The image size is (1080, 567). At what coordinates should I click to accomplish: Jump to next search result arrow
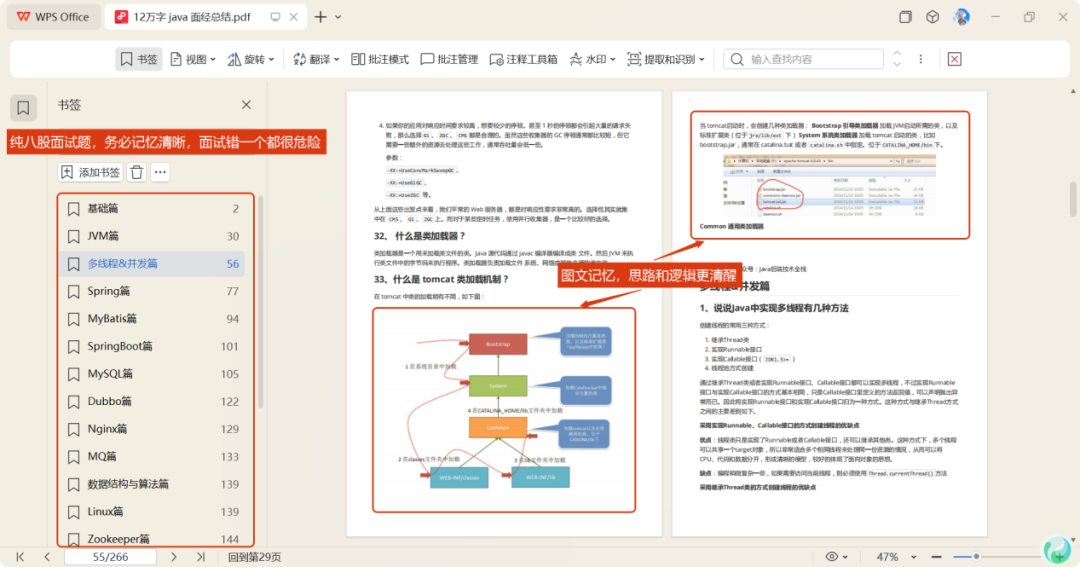[x=897, y=64]
